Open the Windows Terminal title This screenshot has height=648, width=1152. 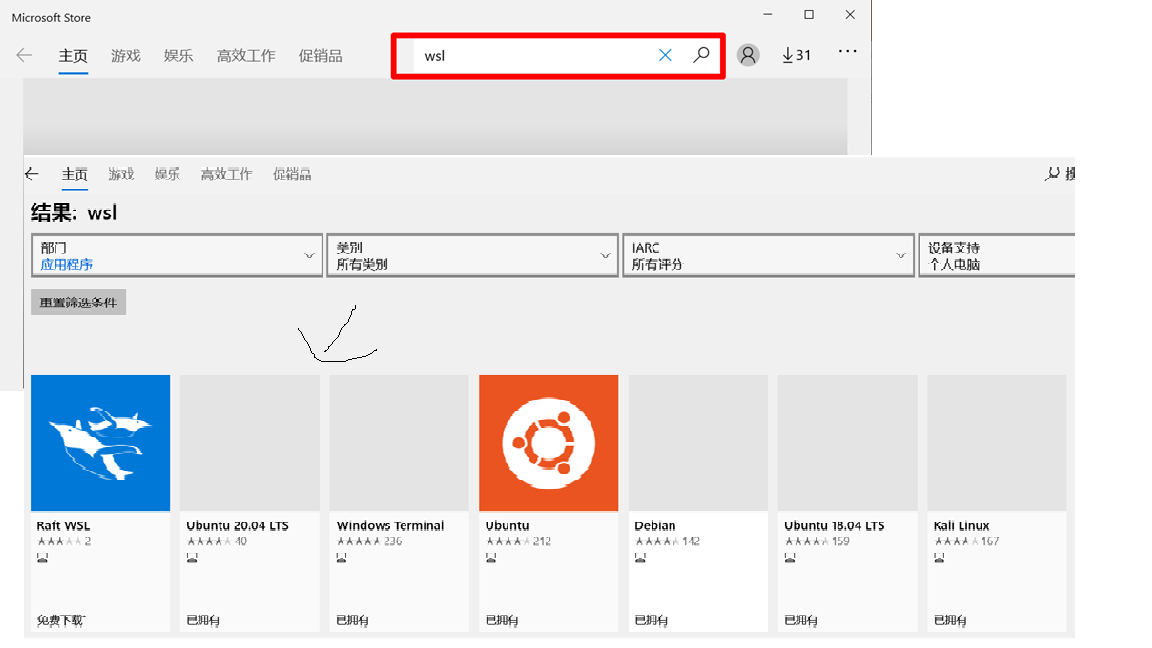coord(390,526)
